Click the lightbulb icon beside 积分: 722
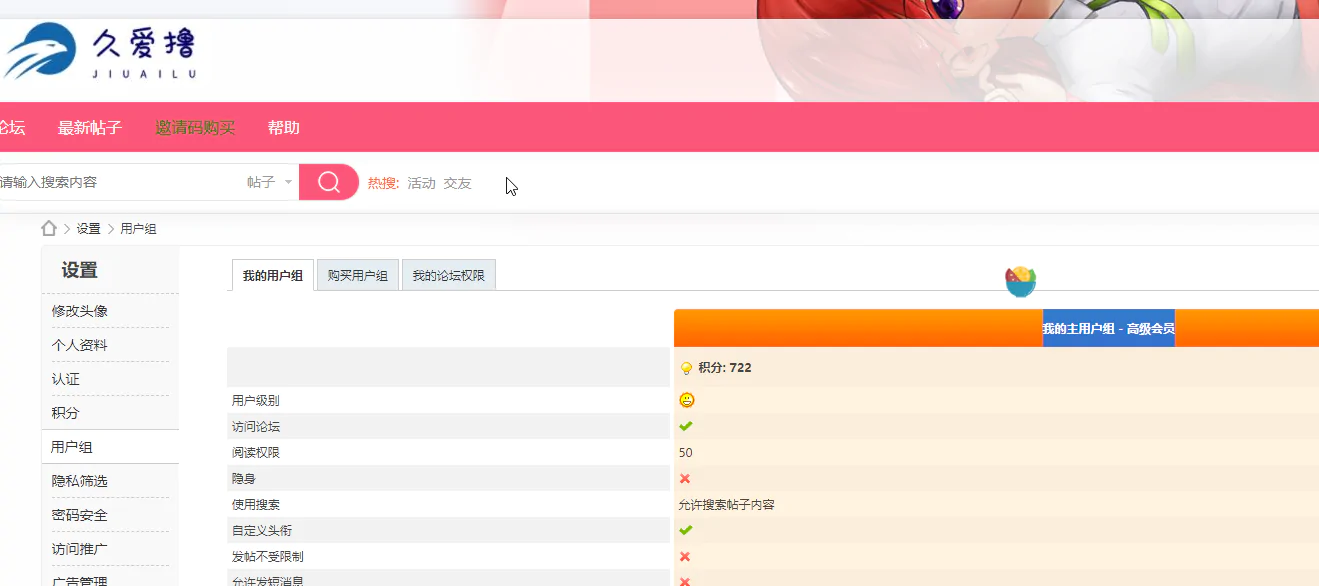 tap(686, 368)
